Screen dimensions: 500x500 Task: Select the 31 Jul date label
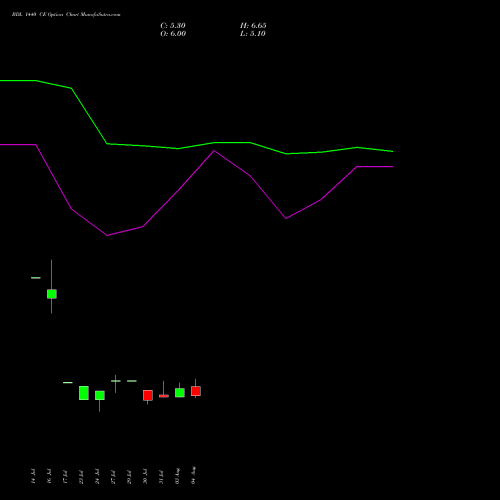coord(161,477)
